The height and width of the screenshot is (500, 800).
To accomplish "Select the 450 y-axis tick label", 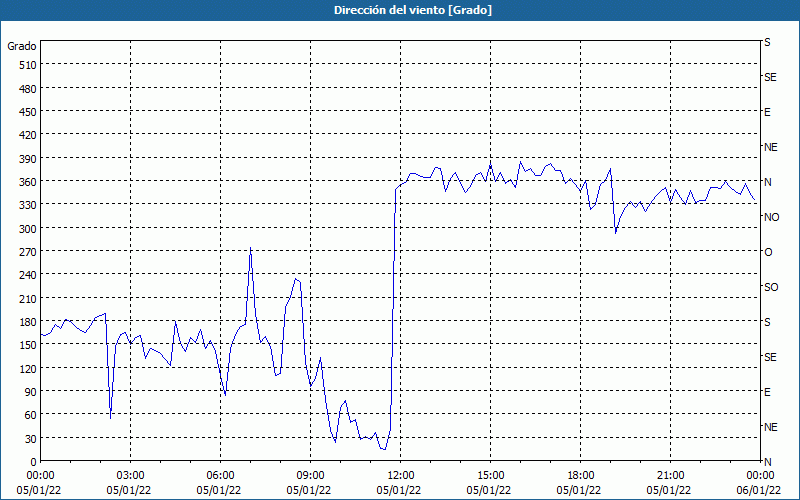I will coord(28,112).
